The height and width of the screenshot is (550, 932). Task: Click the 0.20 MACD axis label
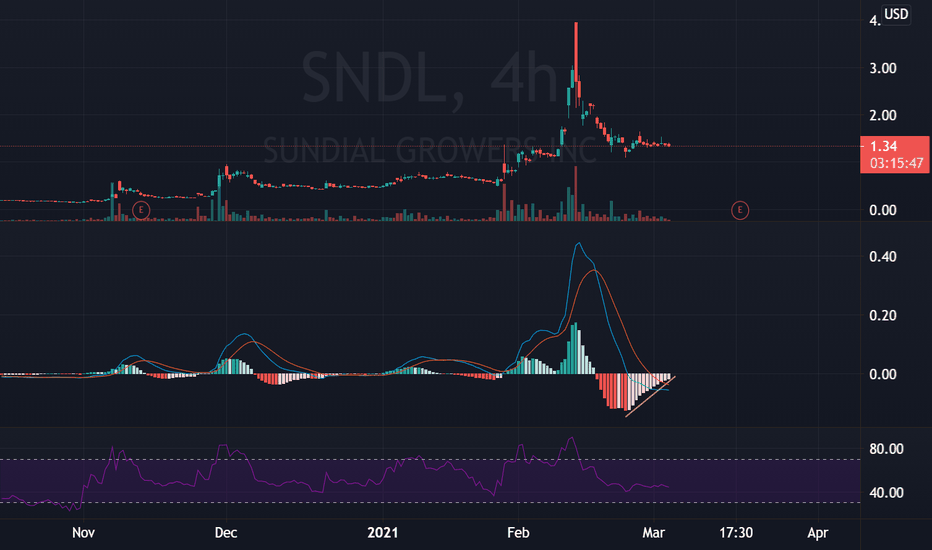click(883, 315)
